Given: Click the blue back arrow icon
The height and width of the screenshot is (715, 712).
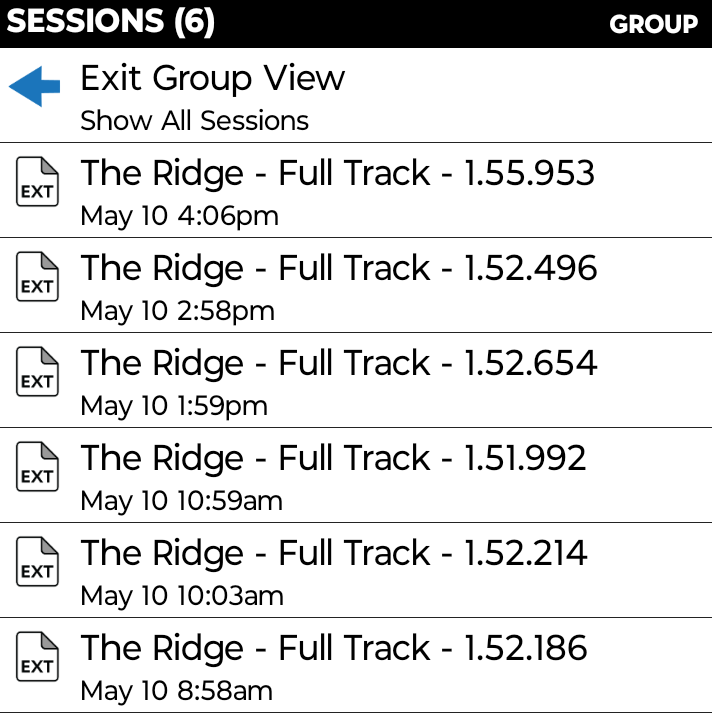Looking at the screenshot, I should click(x=35, y=86).
